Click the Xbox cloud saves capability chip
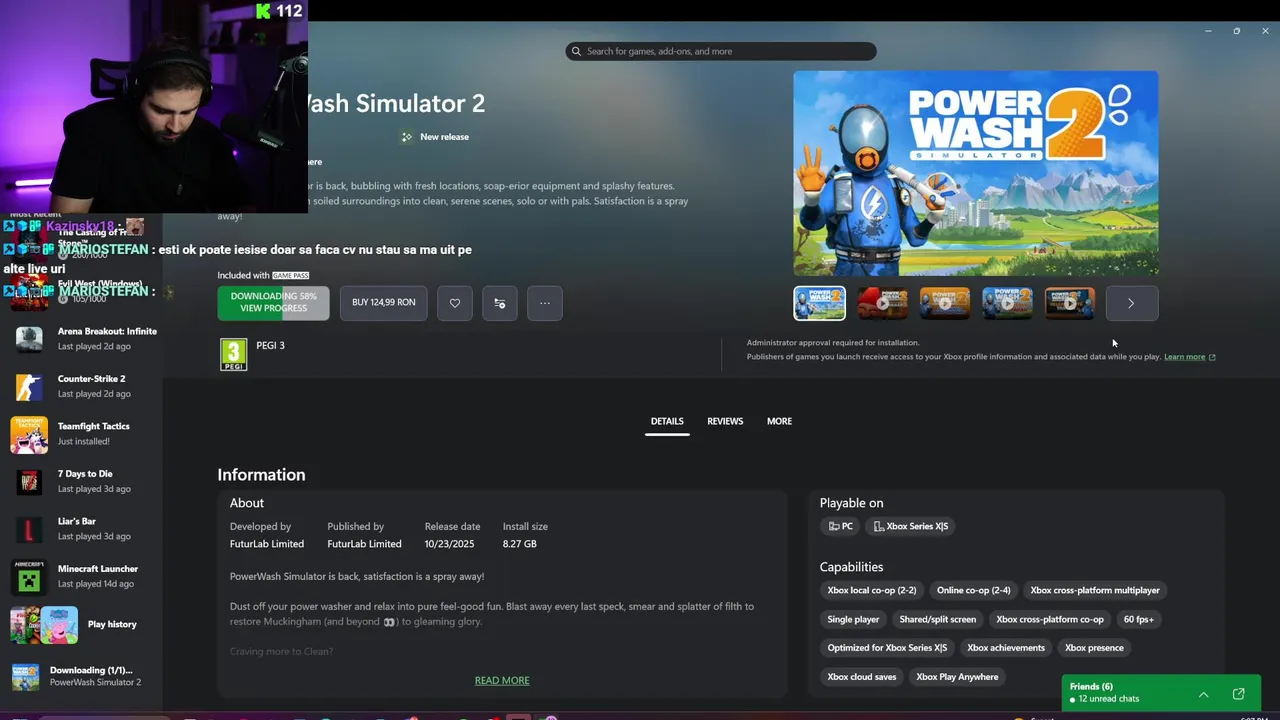This screenshot has width=1280, height=720. [862, 677]
